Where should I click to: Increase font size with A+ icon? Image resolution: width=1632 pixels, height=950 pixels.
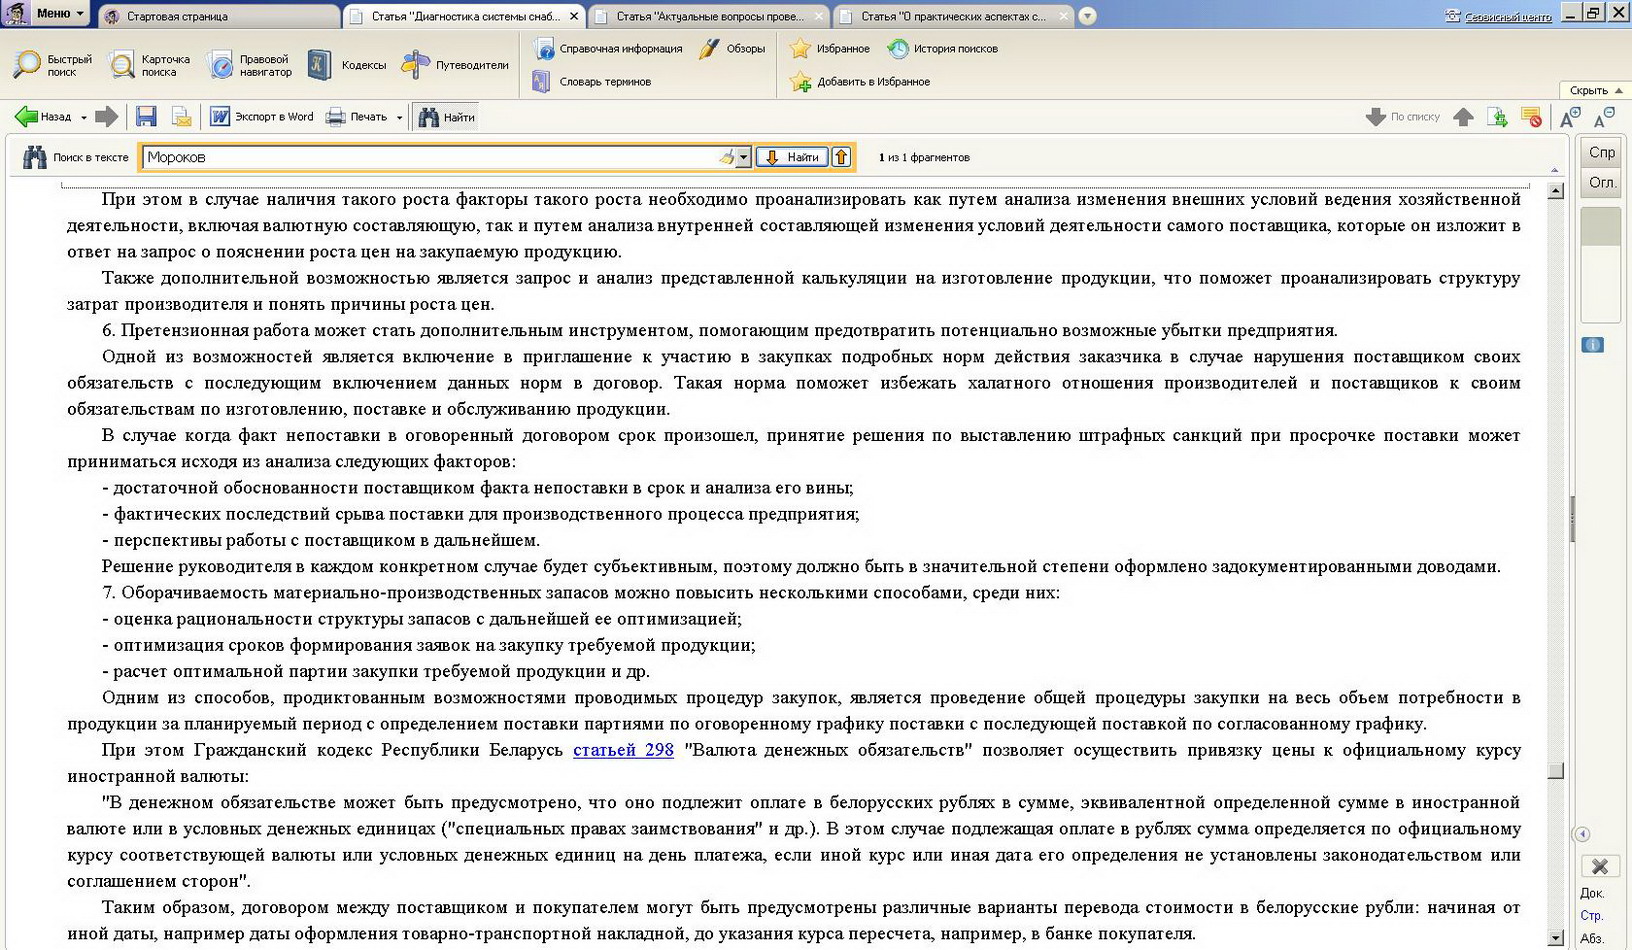pos(1570,117)
